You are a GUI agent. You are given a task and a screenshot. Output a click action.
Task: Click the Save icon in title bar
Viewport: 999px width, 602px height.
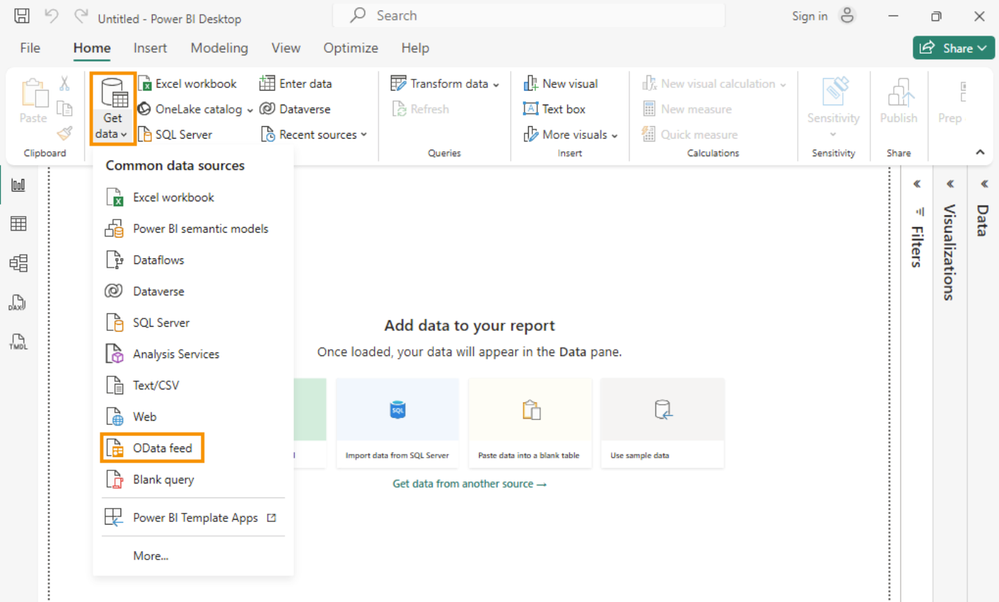point(22,17)
